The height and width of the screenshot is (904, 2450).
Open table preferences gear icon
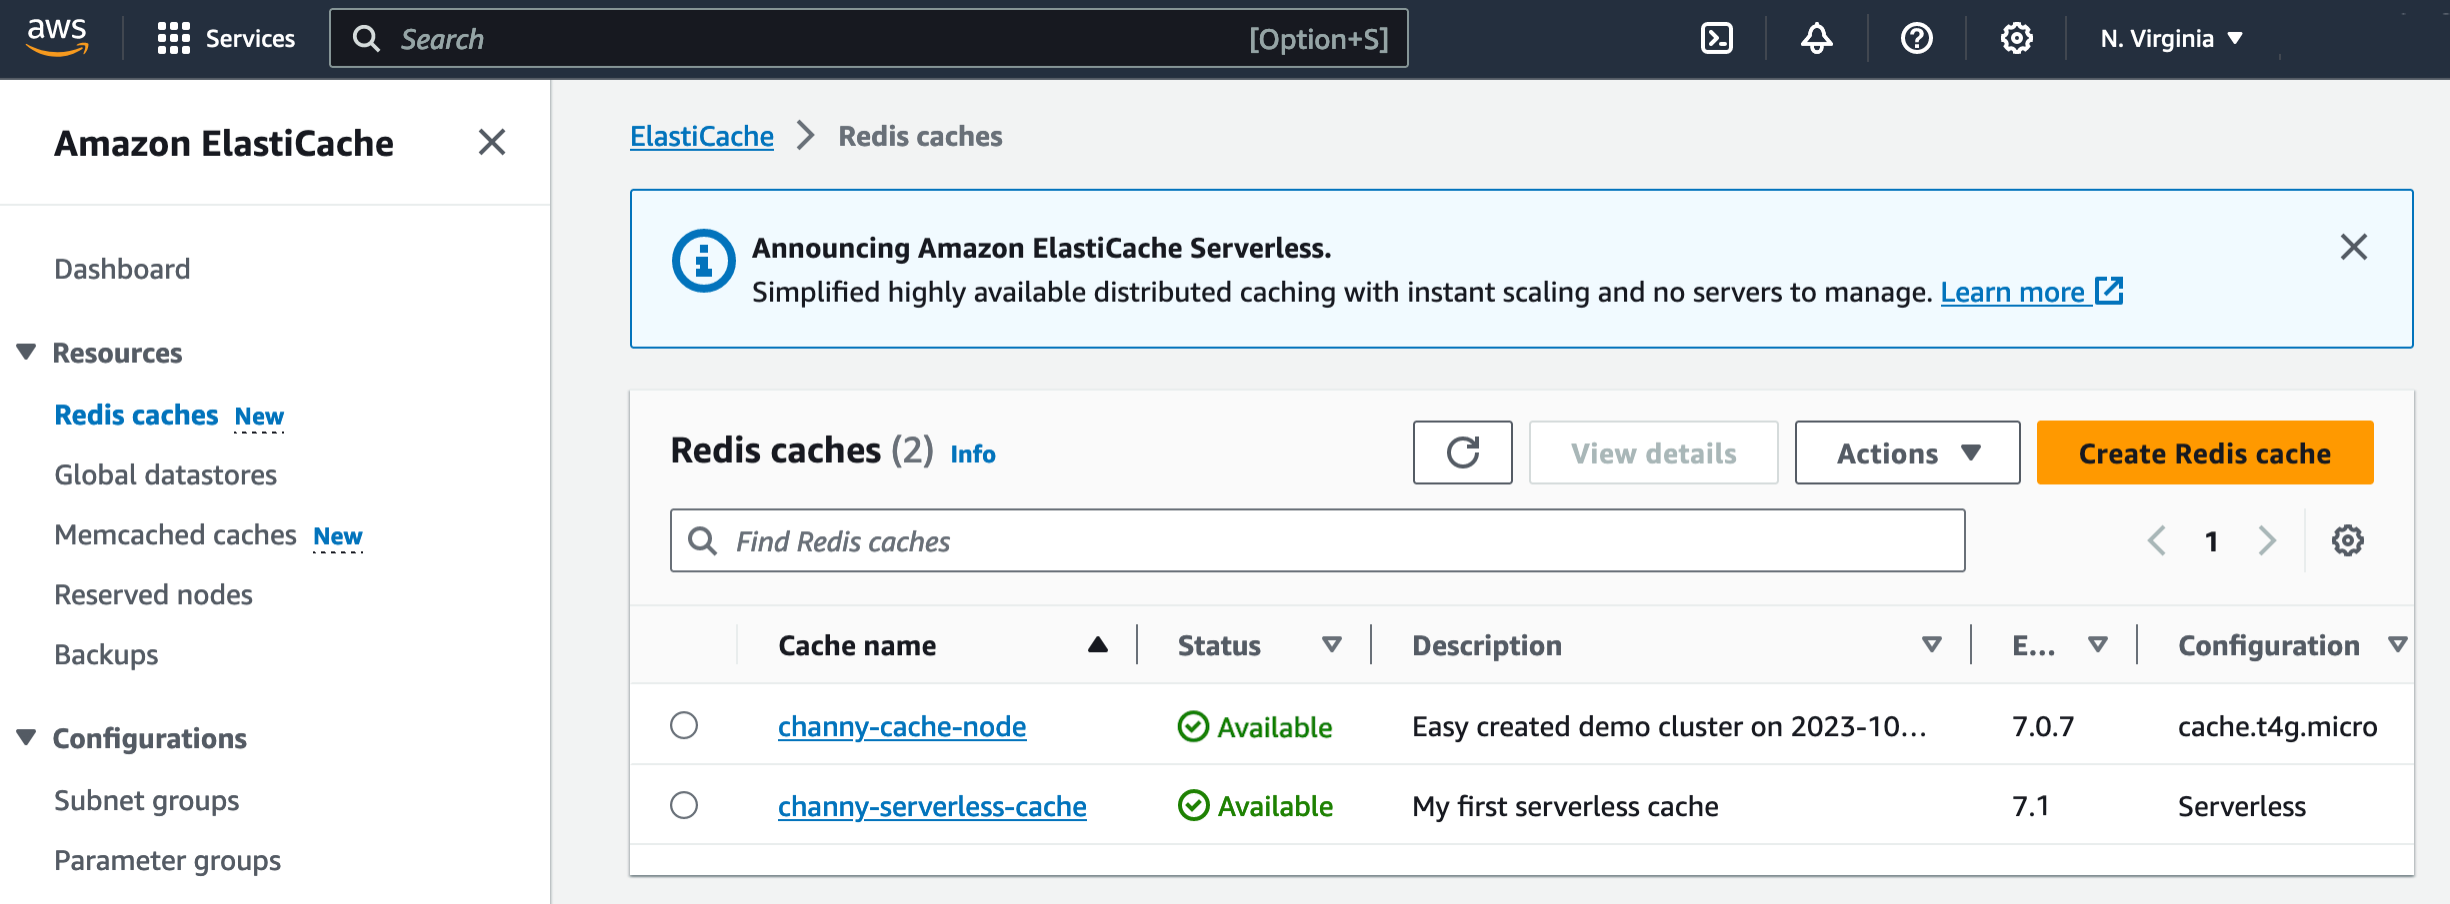point(2347,541)
